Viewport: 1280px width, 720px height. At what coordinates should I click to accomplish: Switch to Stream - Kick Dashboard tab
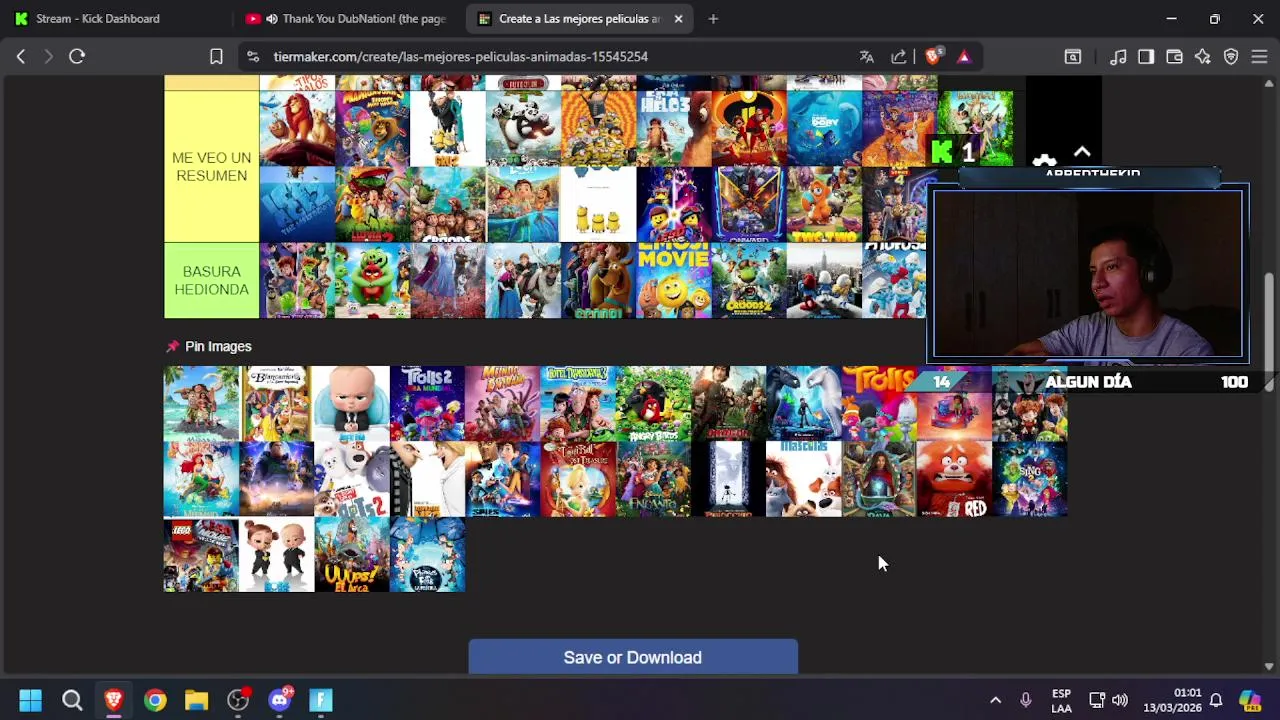98,19
